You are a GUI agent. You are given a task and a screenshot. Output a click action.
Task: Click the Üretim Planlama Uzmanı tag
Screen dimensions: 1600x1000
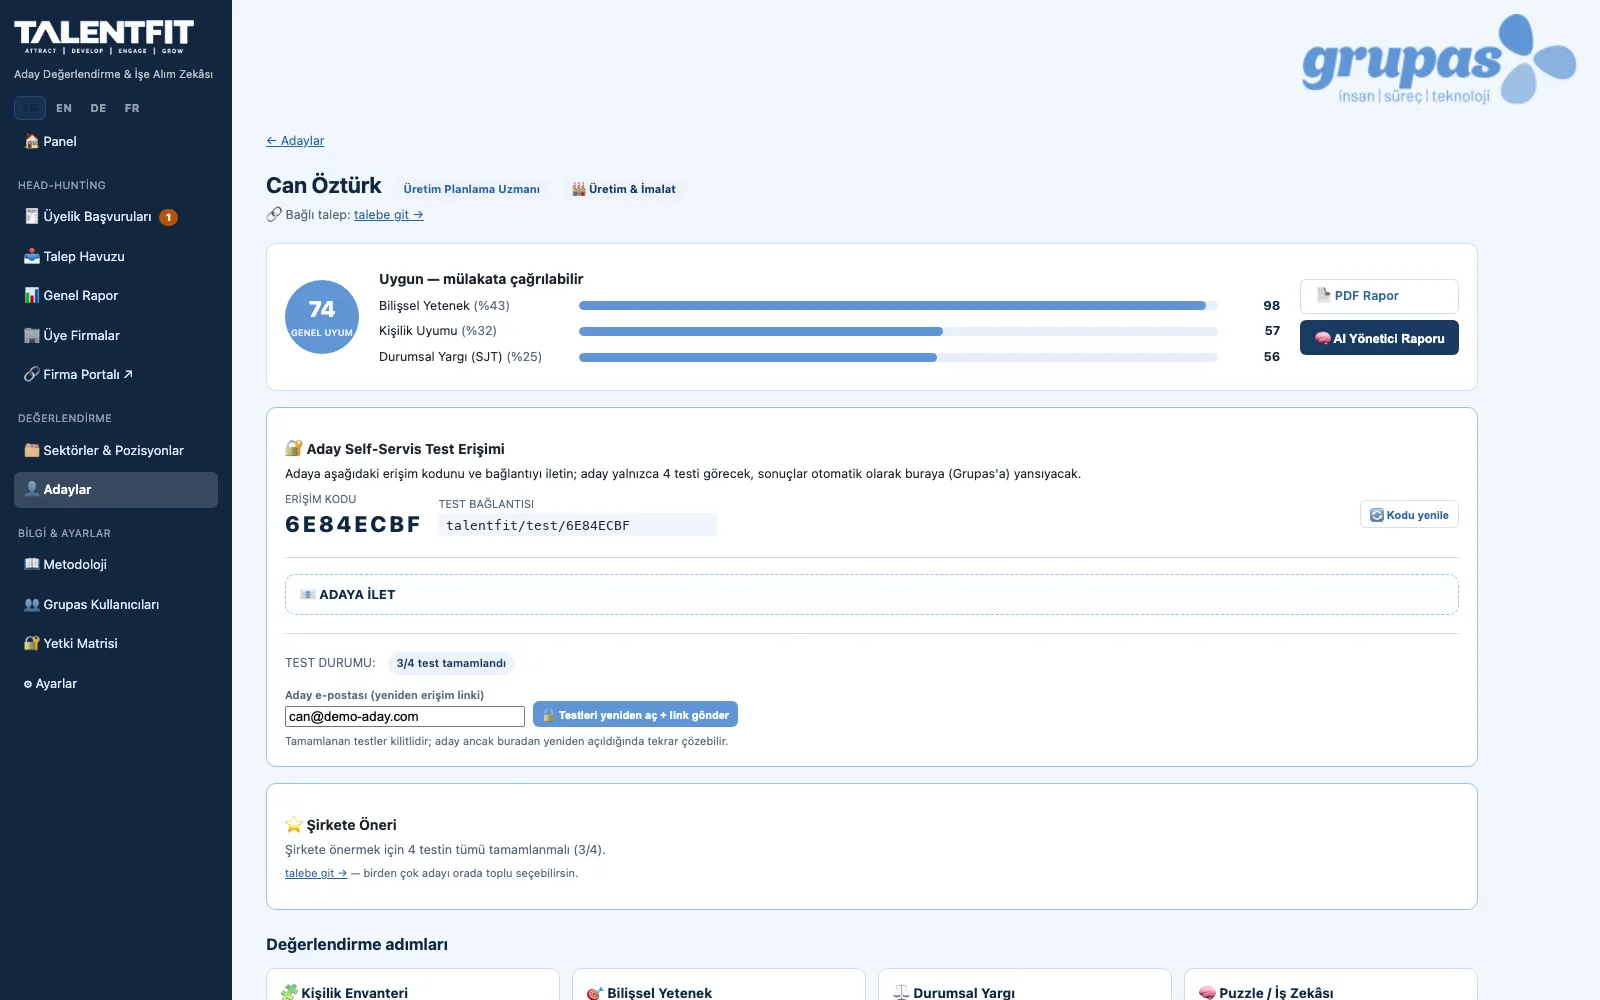point(472,189)
